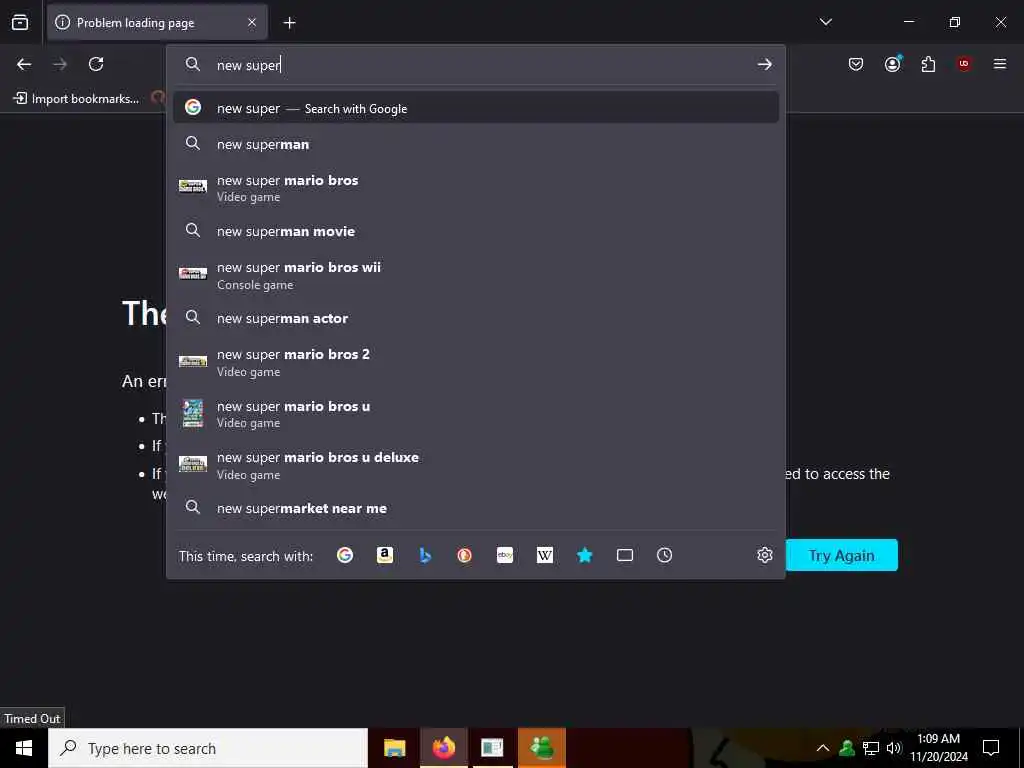
Task: Open the Firefox account icon
Action: [892, 64]
